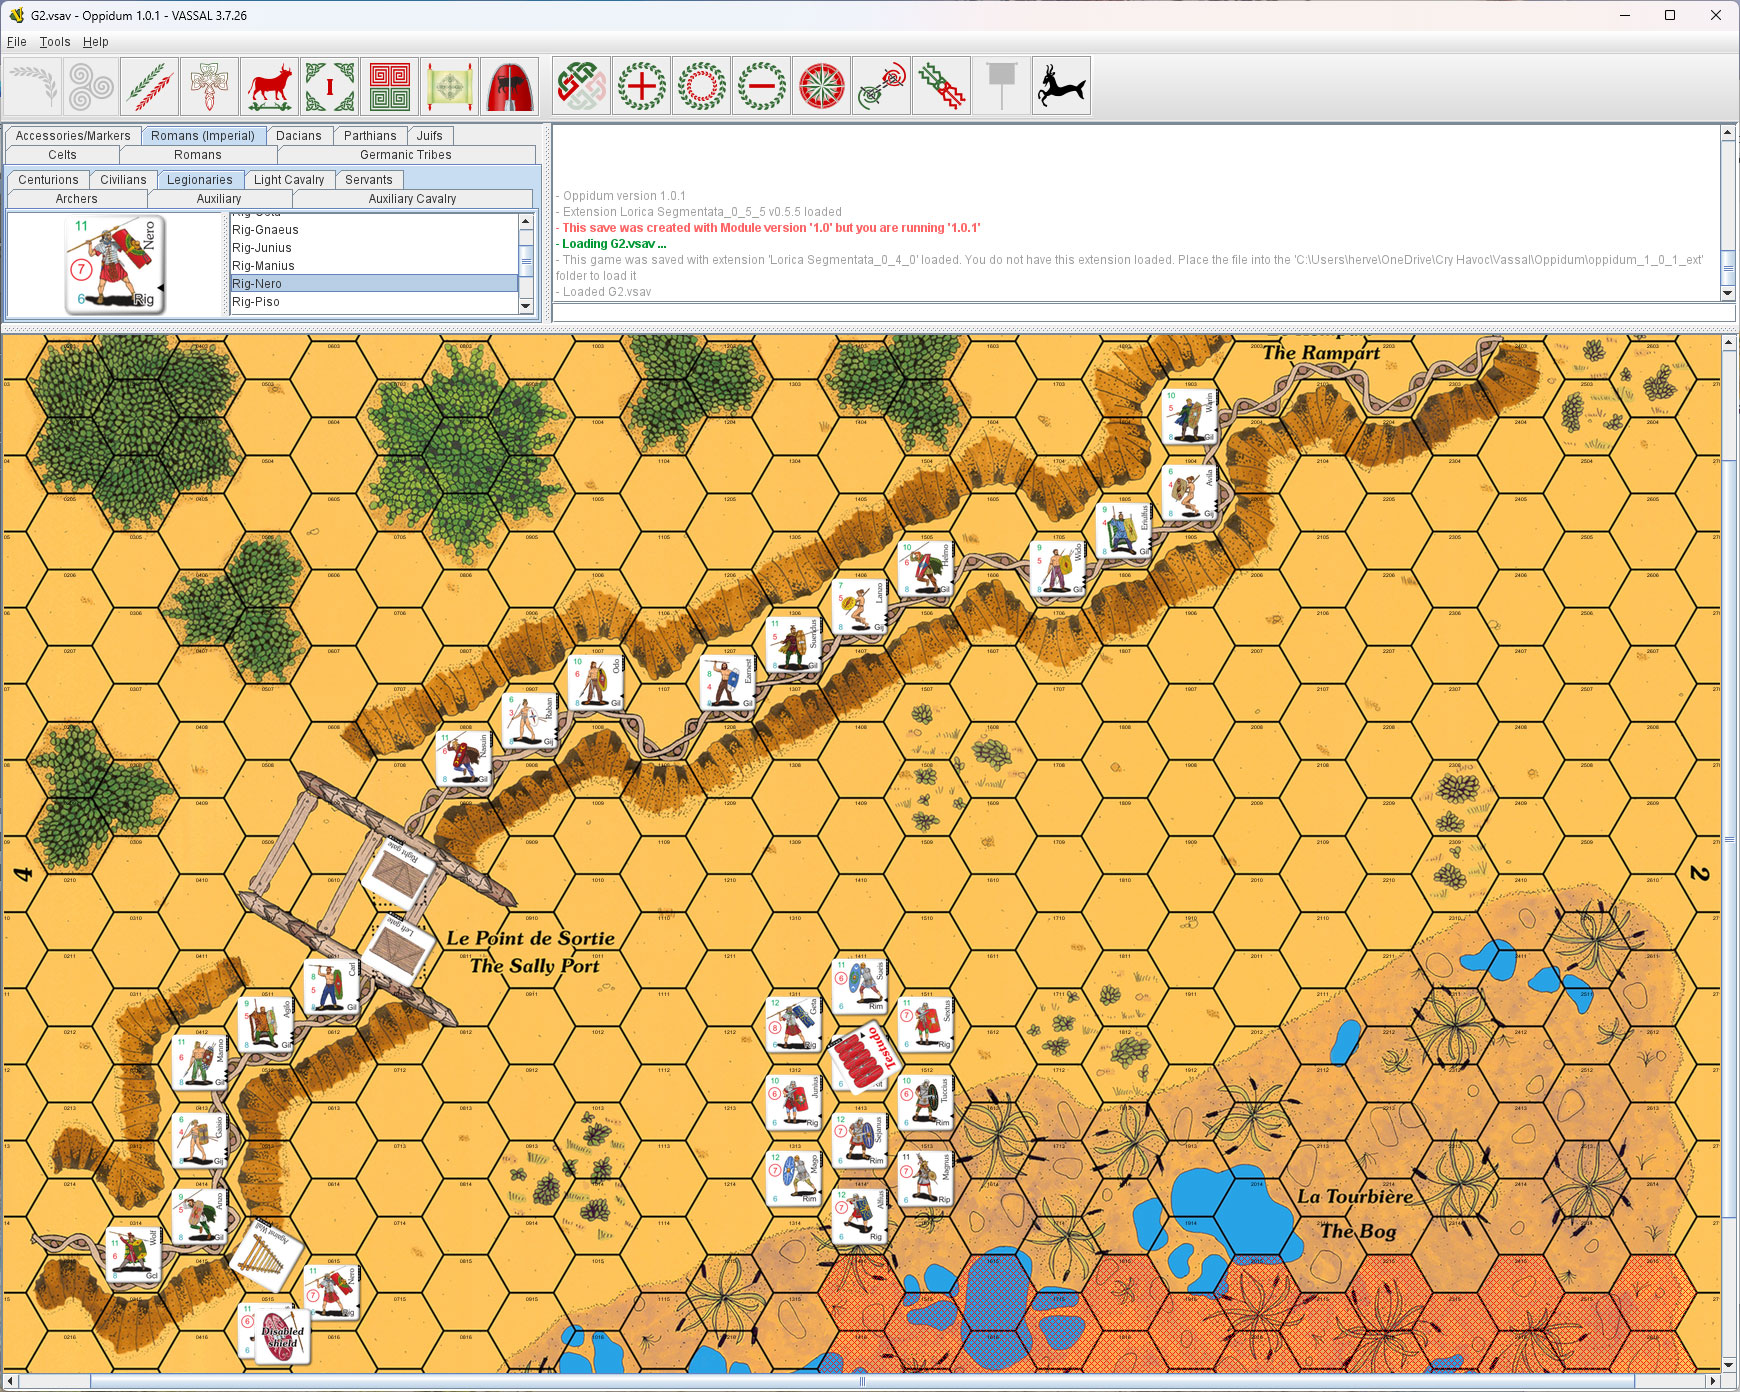Image resolution: width=1740 pixels, height=1392 pixels.
Task: Select the Right gate piece on the map
Action: coord(398,872)
